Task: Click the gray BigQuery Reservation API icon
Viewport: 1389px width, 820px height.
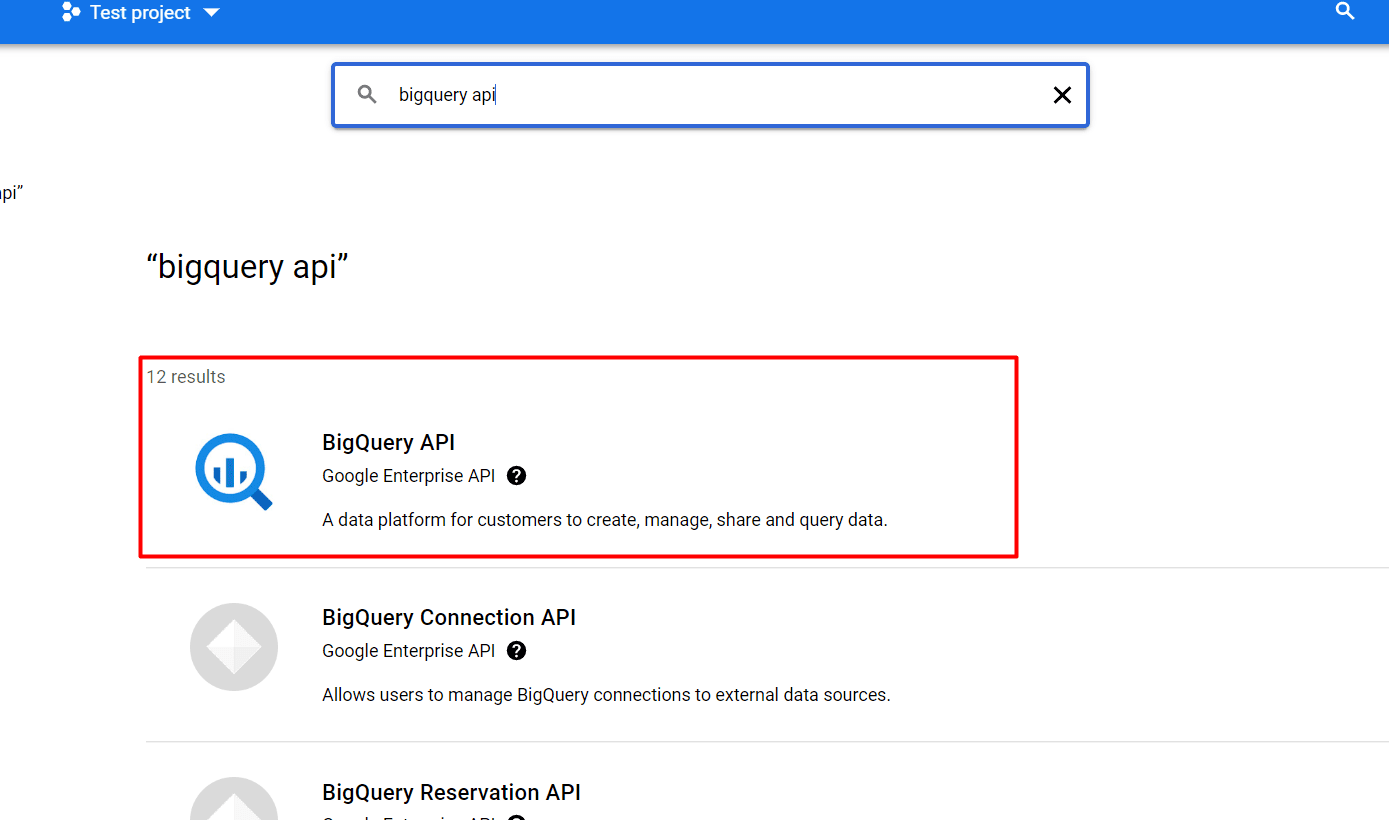Action: click(x=234, y=800)
